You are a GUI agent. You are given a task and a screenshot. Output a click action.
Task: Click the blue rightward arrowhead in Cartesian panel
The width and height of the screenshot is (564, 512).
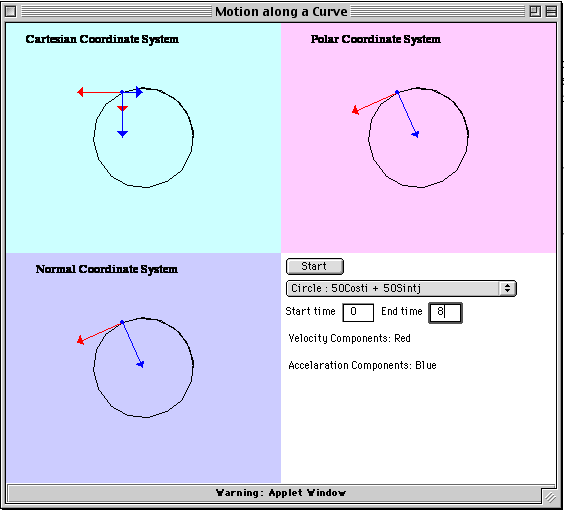coord(139,92)
